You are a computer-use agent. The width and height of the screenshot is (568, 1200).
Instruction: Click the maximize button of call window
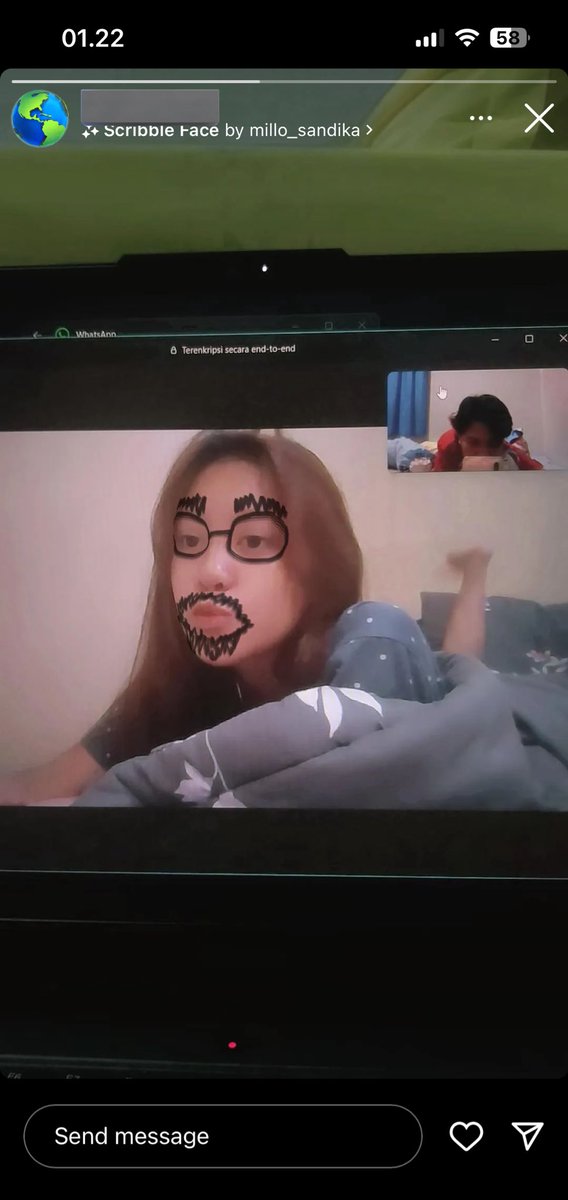pyautogui.click(x=529, y=339)
